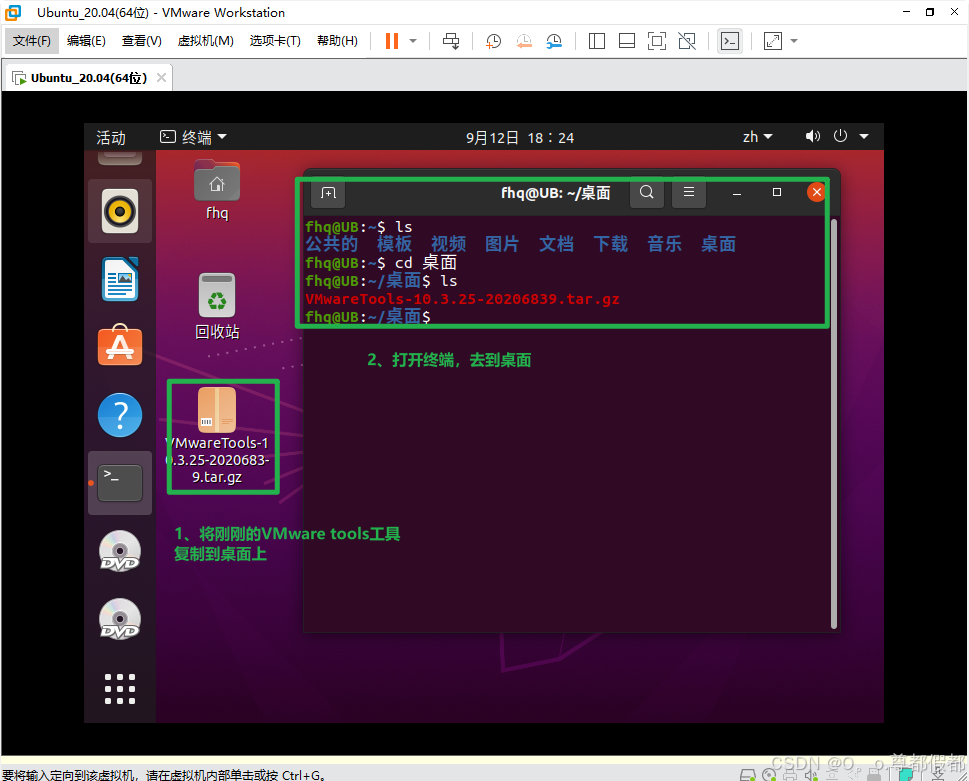Image resolution: width=969 pixels, height=781 pixels.
Task: Click VMwareTools-10.3.25-20206839.tar.gz text in terminal
Action: (462, 299)
